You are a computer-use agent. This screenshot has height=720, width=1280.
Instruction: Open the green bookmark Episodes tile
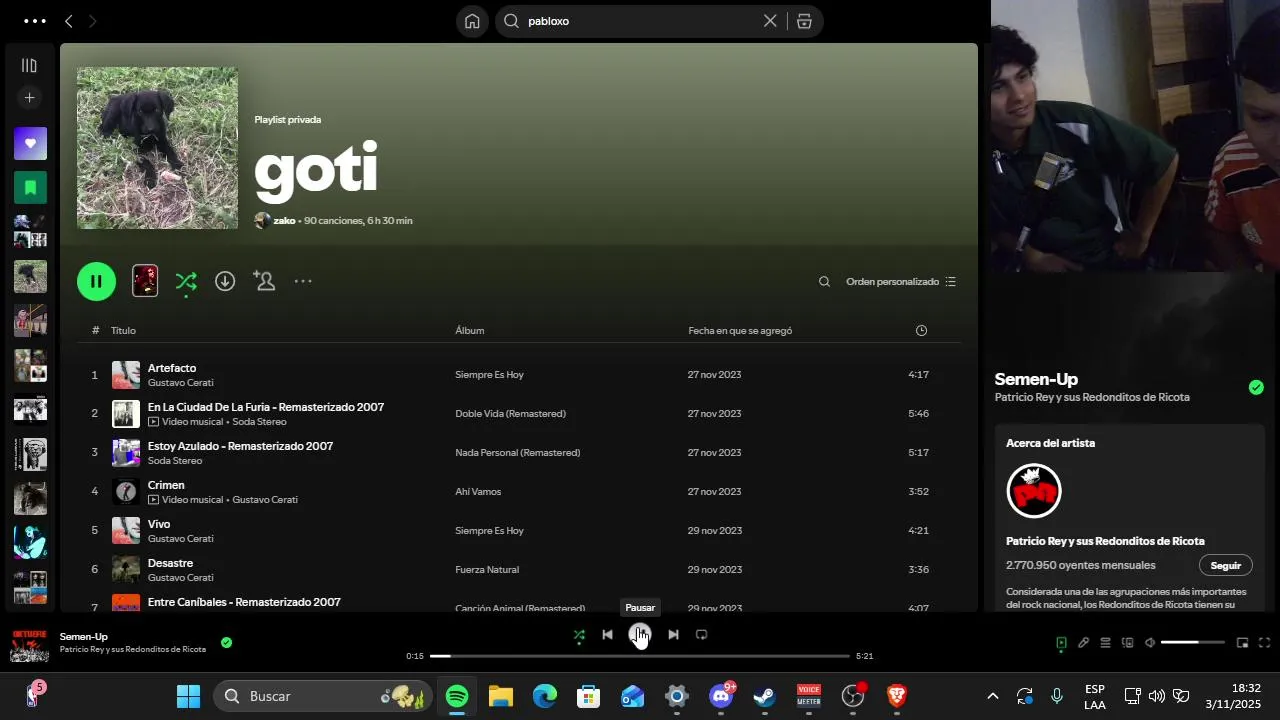[x=30, y=187]
